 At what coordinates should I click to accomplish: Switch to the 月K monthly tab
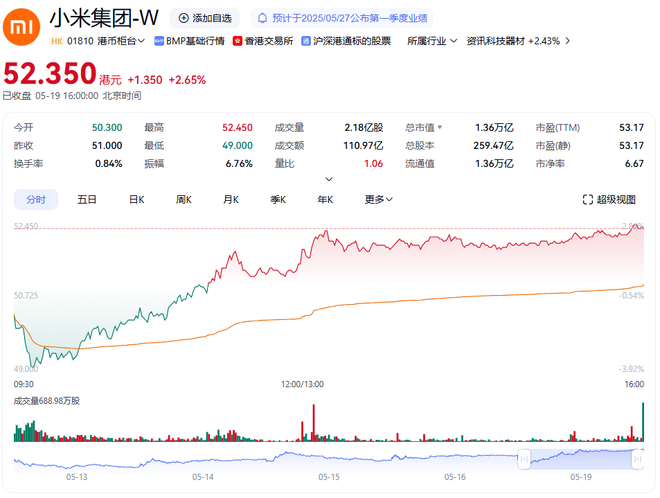[231, 200]
